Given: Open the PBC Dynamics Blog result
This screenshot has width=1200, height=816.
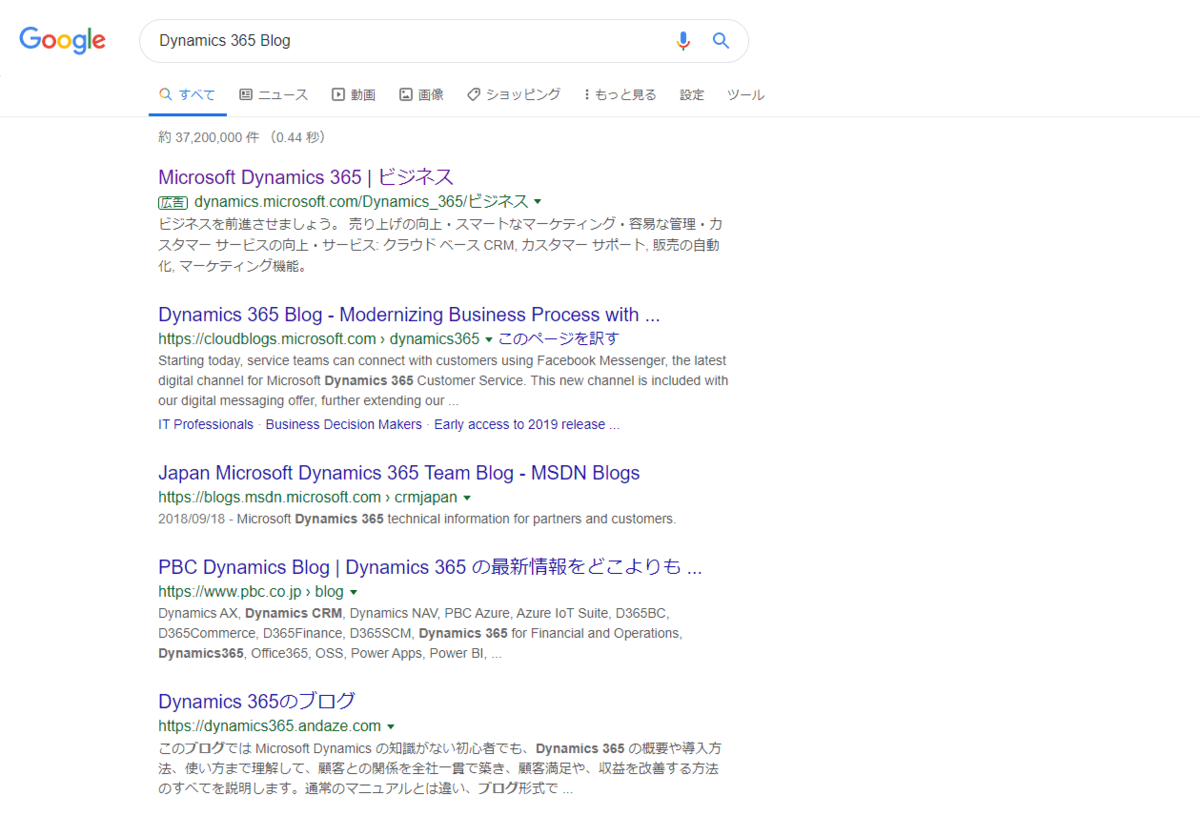Looking at the screenshot, I should (430, 567).
